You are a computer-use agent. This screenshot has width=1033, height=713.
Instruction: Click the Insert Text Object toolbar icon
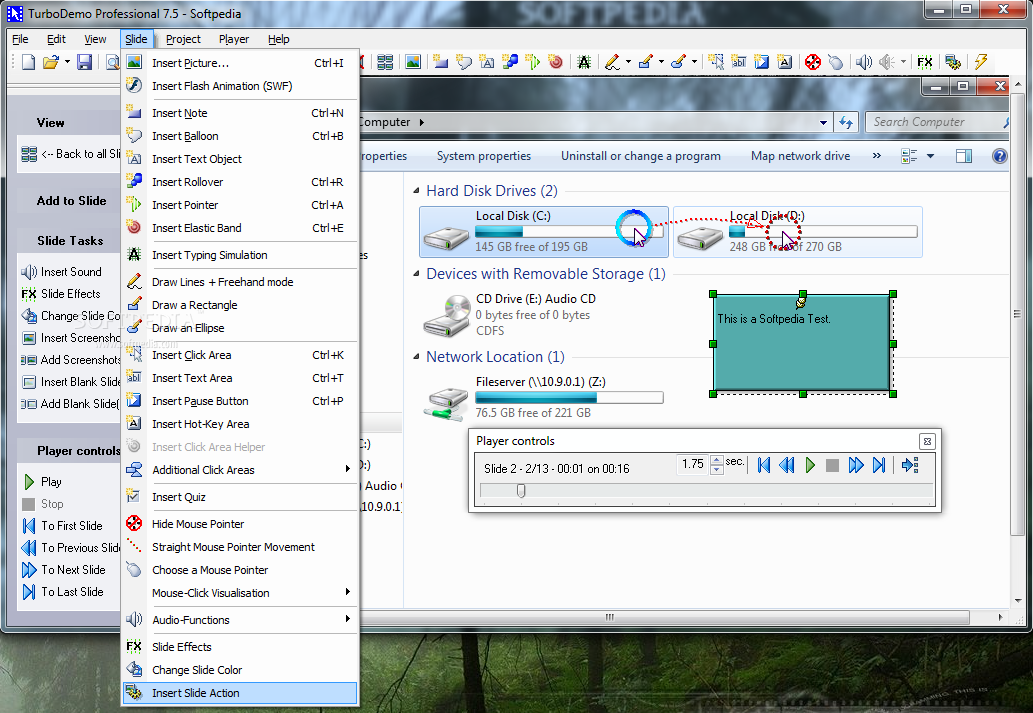click(x=487, y=62)
